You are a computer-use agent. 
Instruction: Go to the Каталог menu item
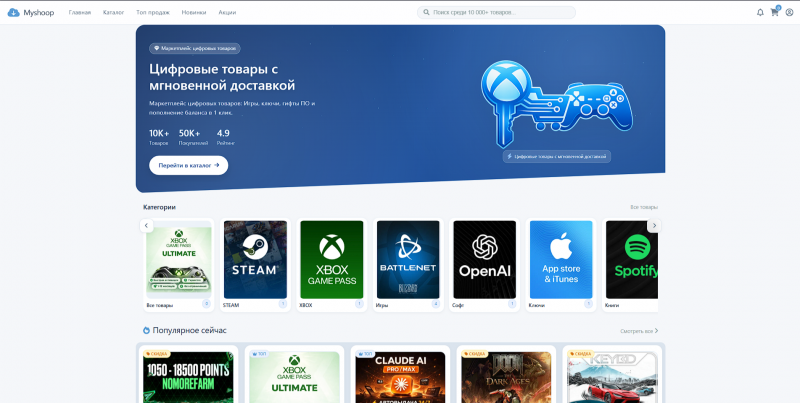tap(113, 12)
